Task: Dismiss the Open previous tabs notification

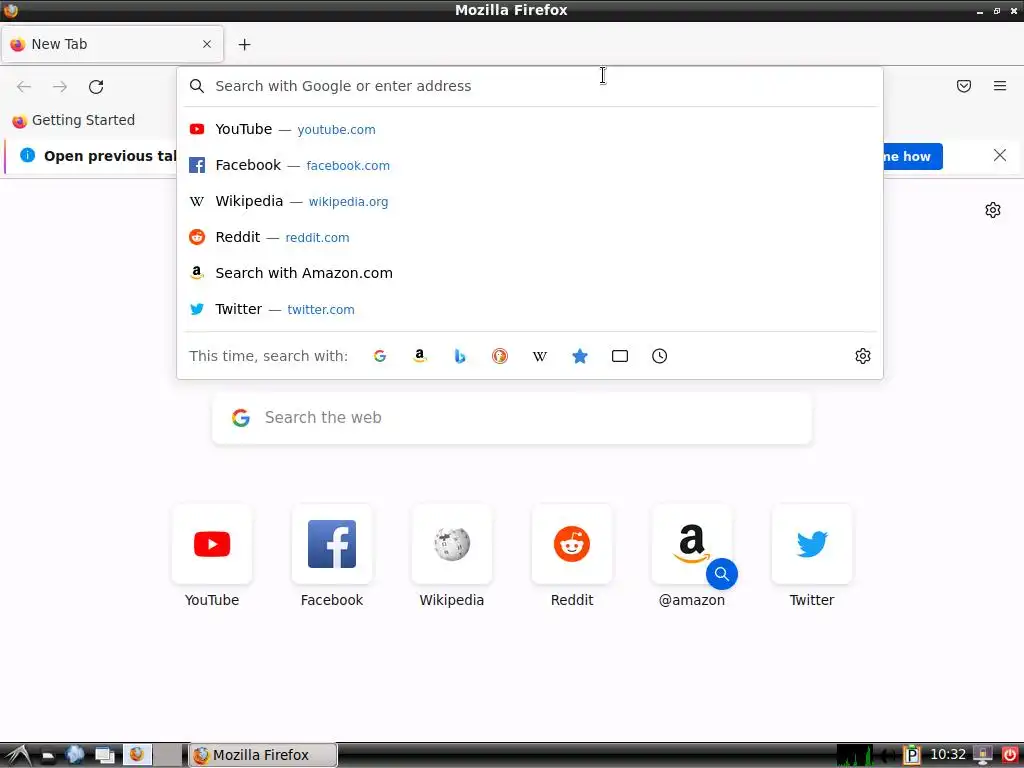Action: [x=1000, y=155]
